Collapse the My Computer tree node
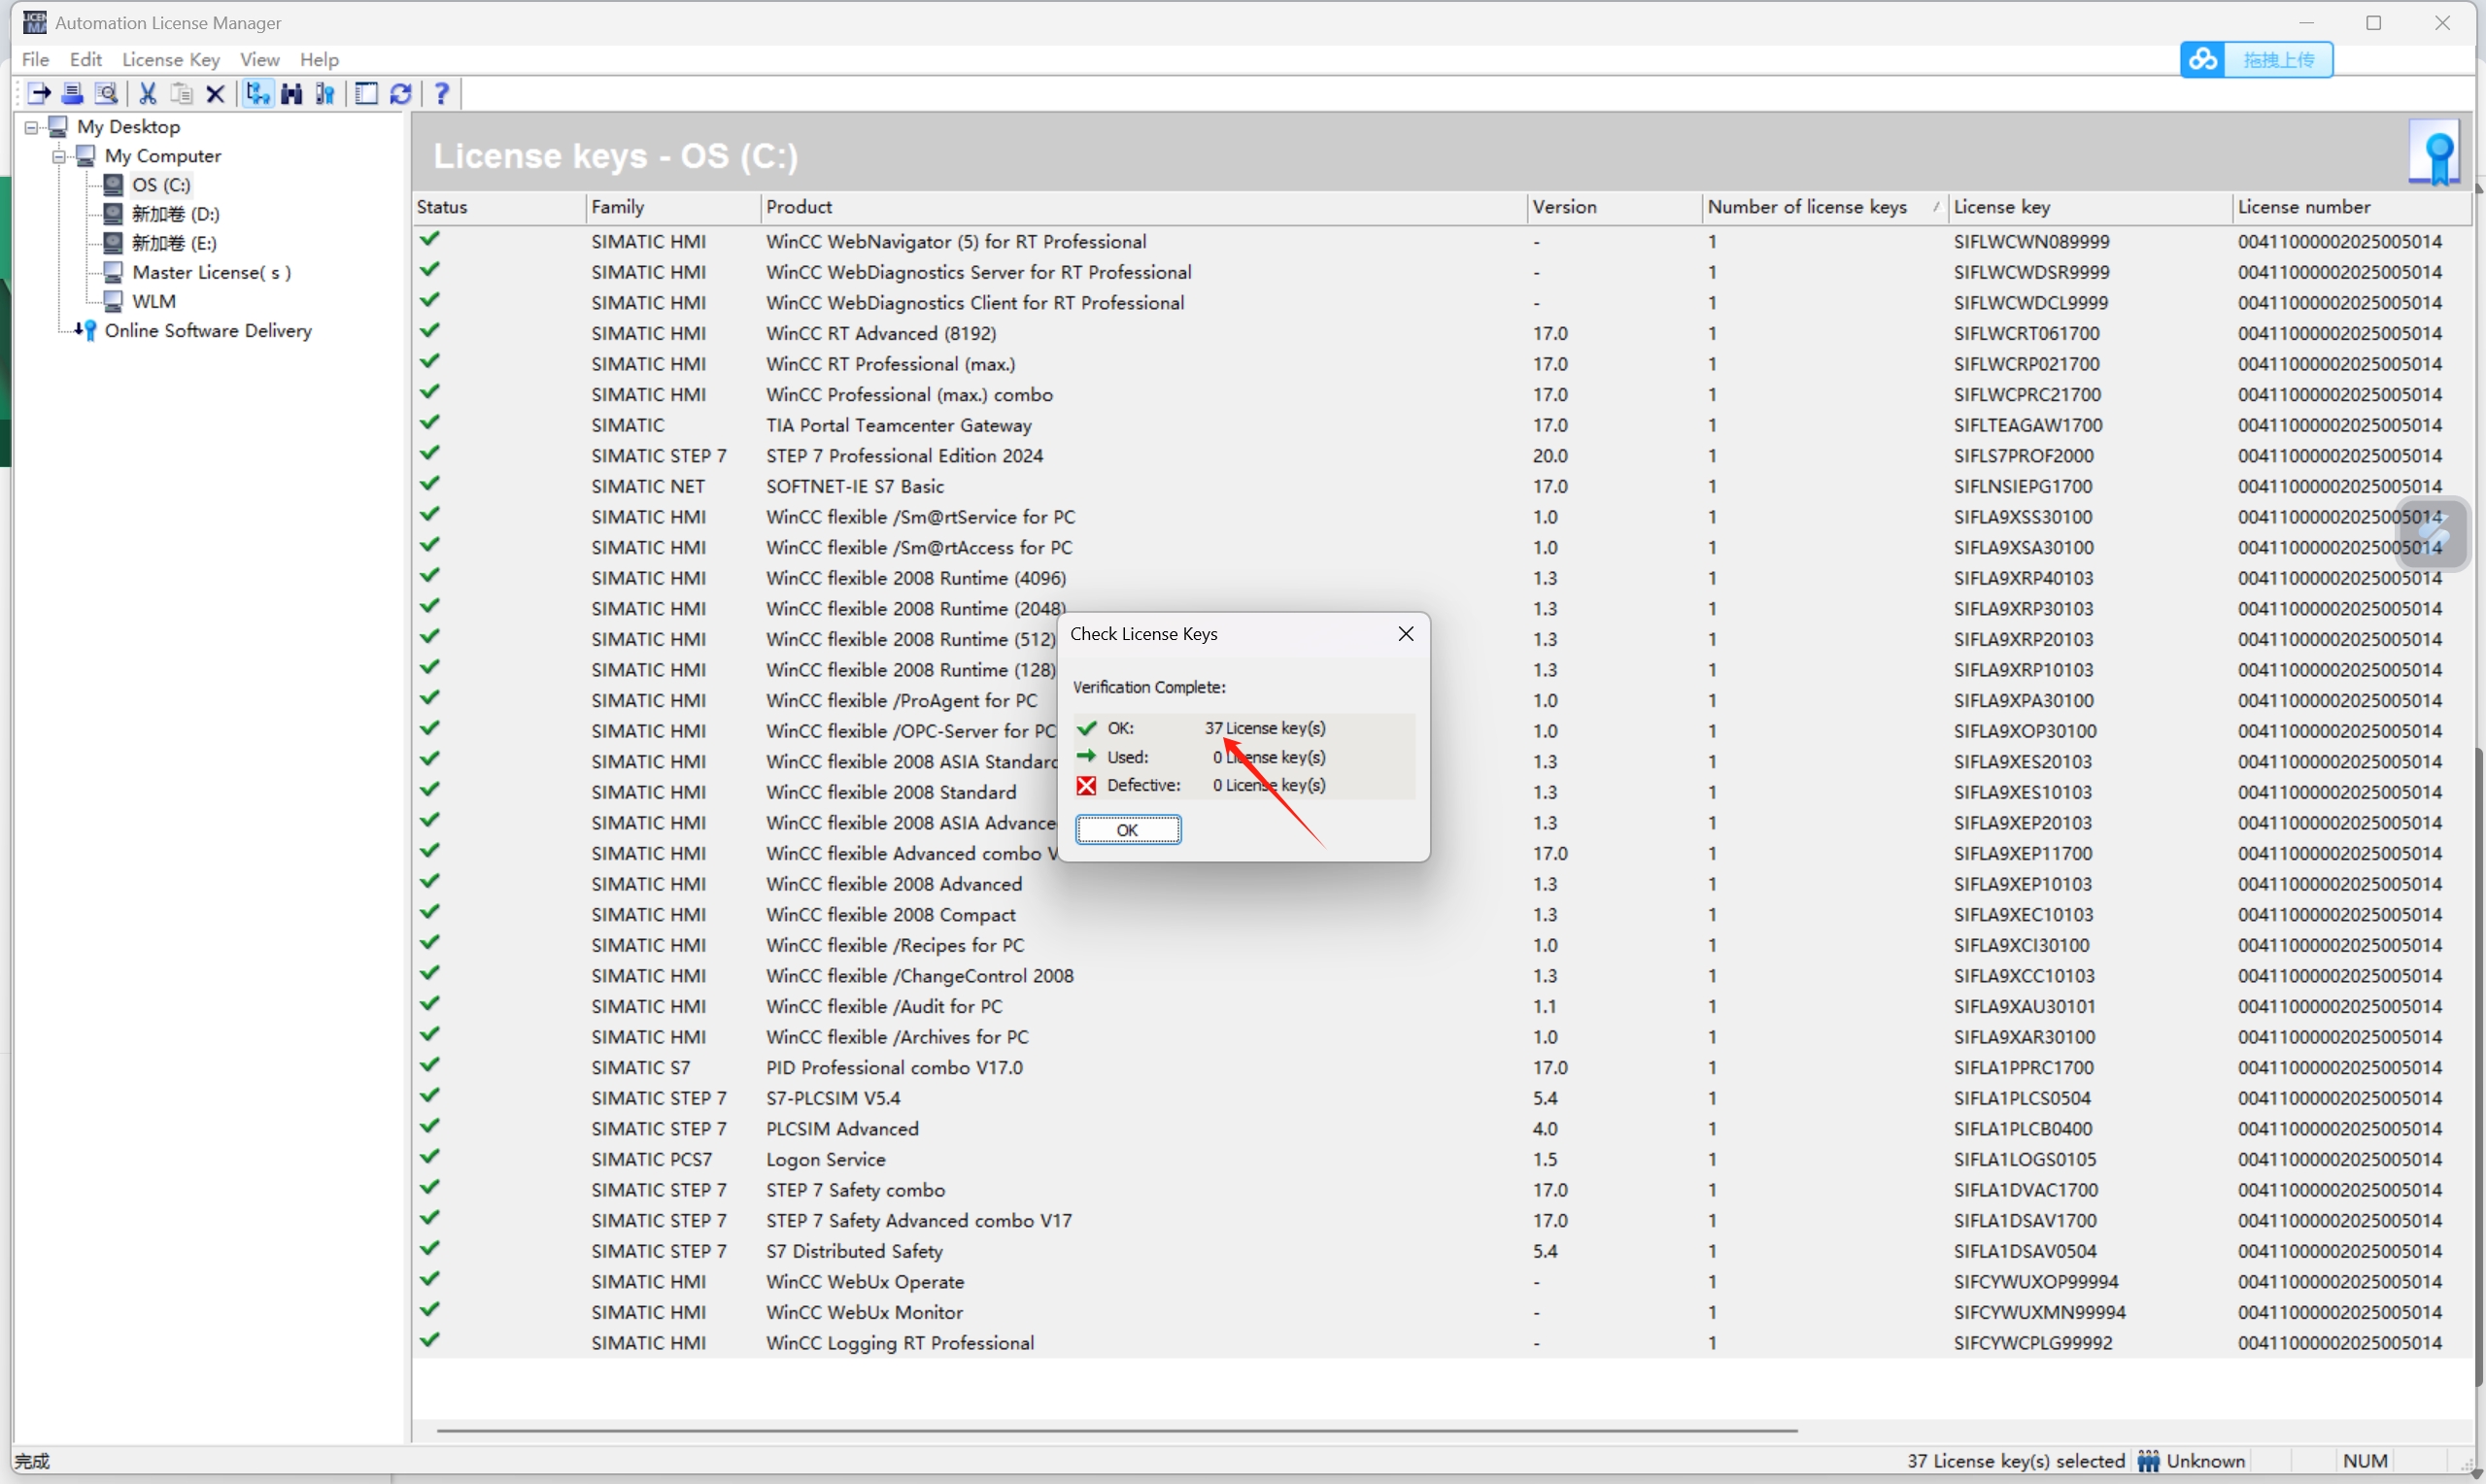The height and width of the screenshot is (1484, 2486). tap(59, 156)
